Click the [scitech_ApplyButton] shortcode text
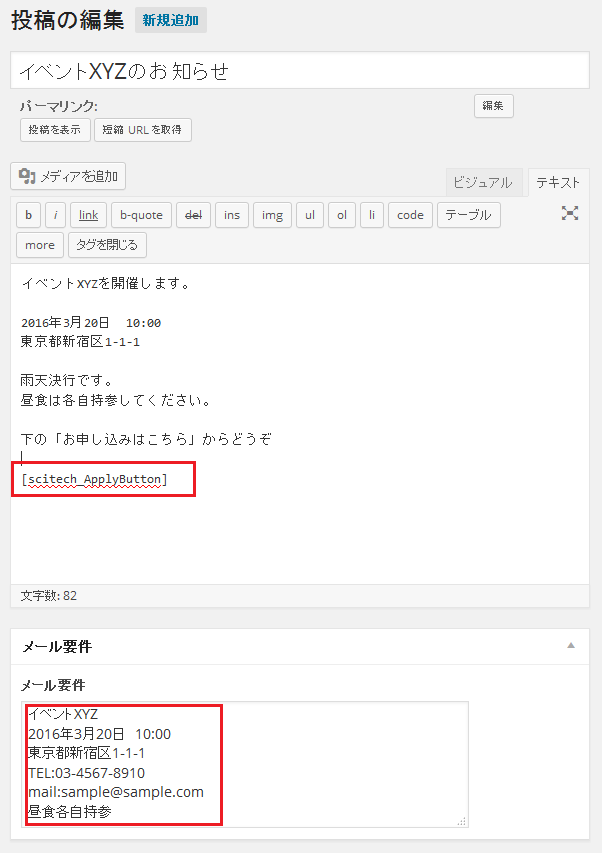Viewport: 602px width, 853px height. (x=94, y=479)
